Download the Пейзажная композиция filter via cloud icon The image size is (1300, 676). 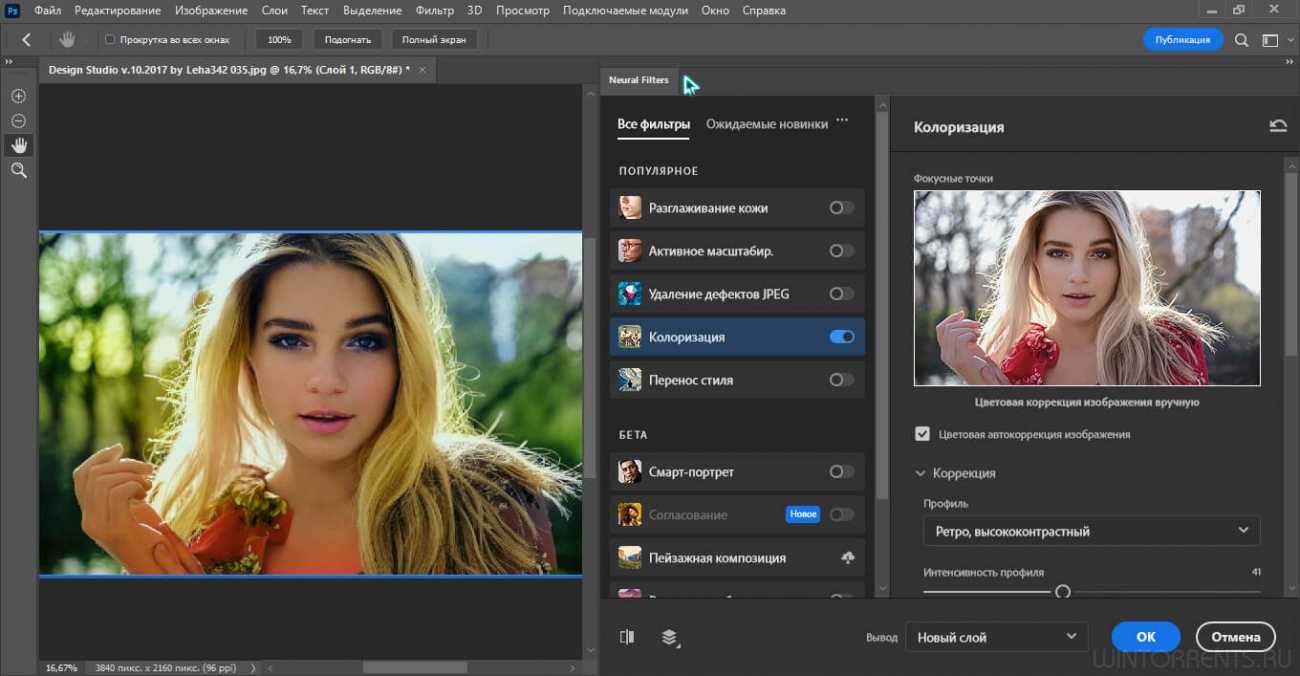click(x=847, y=558)
